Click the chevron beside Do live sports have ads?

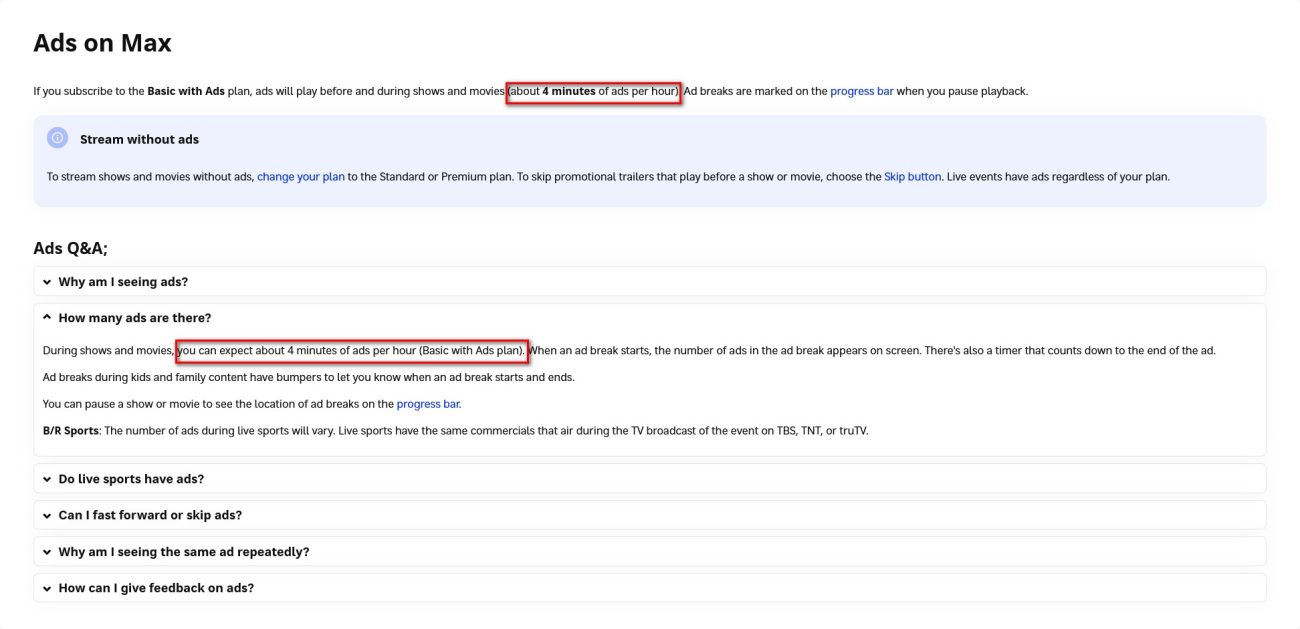click(47, 479)
